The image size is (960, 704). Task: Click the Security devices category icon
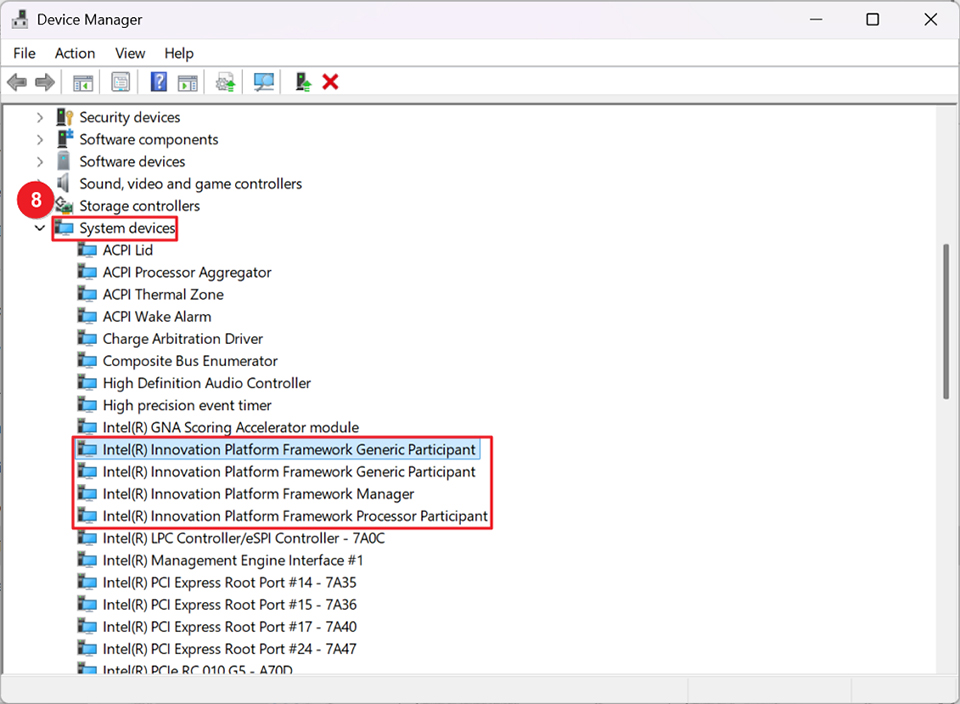point(65,117)
